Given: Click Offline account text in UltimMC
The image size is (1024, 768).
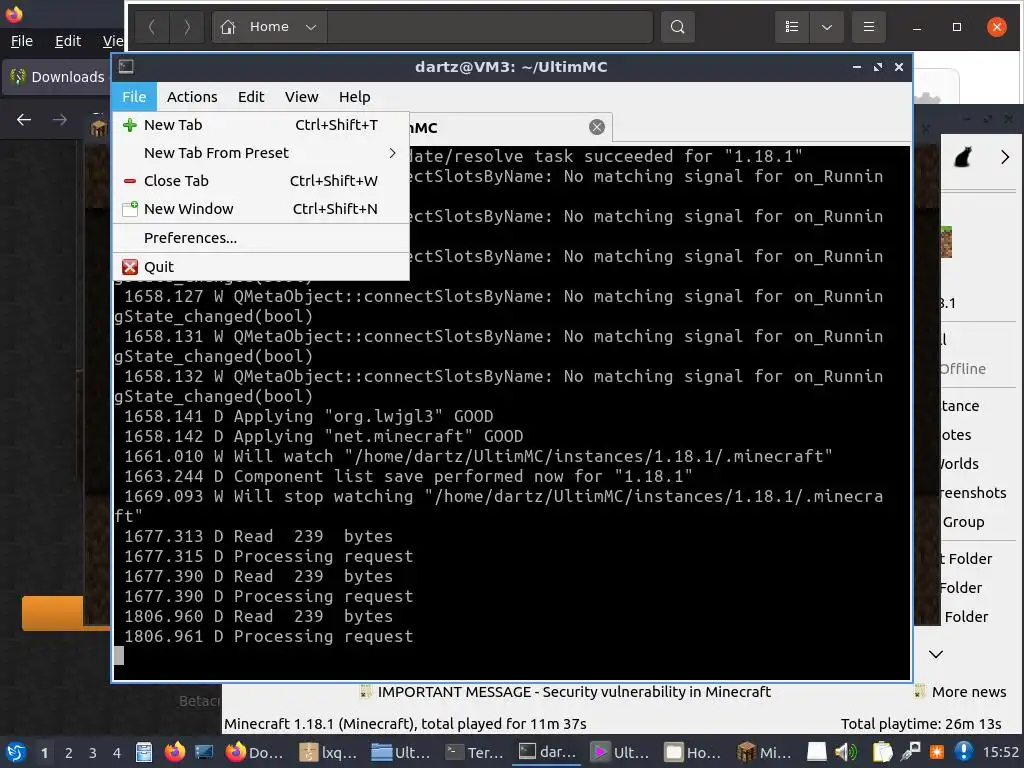Looking at the screenshot, I should click(x=963, y=369).
